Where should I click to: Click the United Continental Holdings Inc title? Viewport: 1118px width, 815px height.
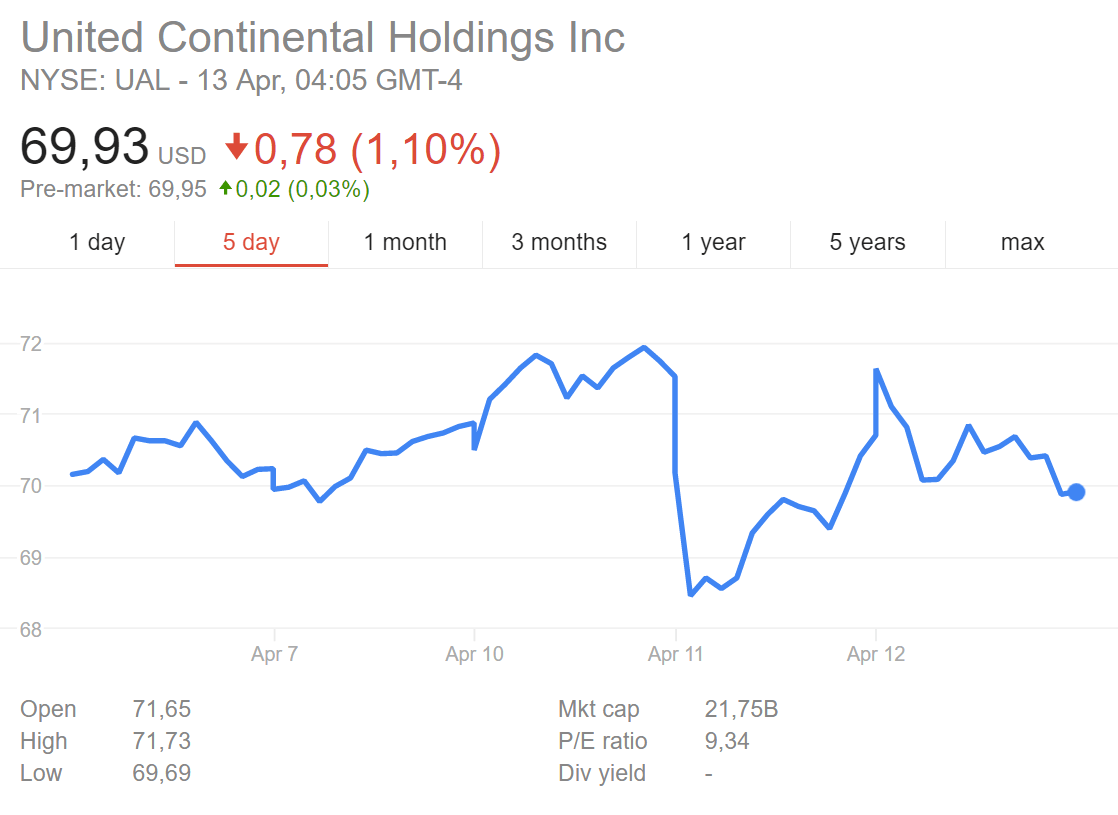(323, 38)
